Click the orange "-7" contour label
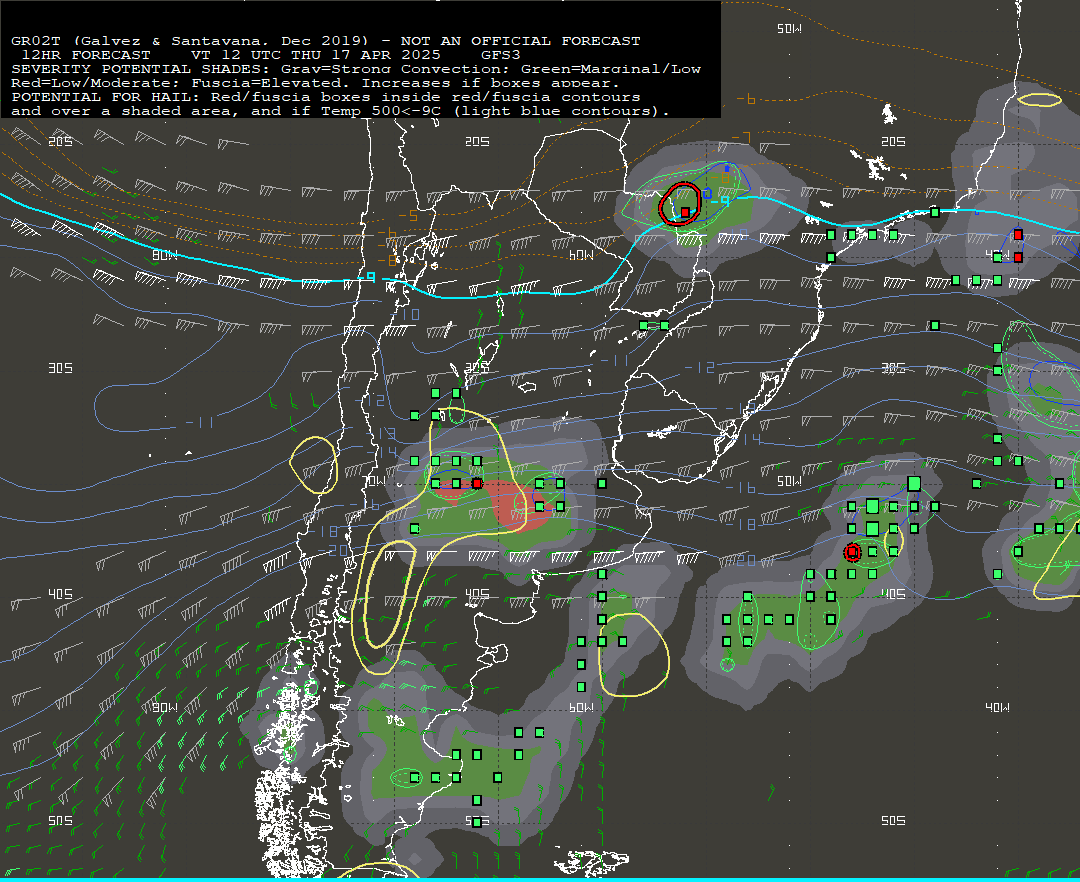The height and width of the screenshot is (882, 1080). [741, 138]
